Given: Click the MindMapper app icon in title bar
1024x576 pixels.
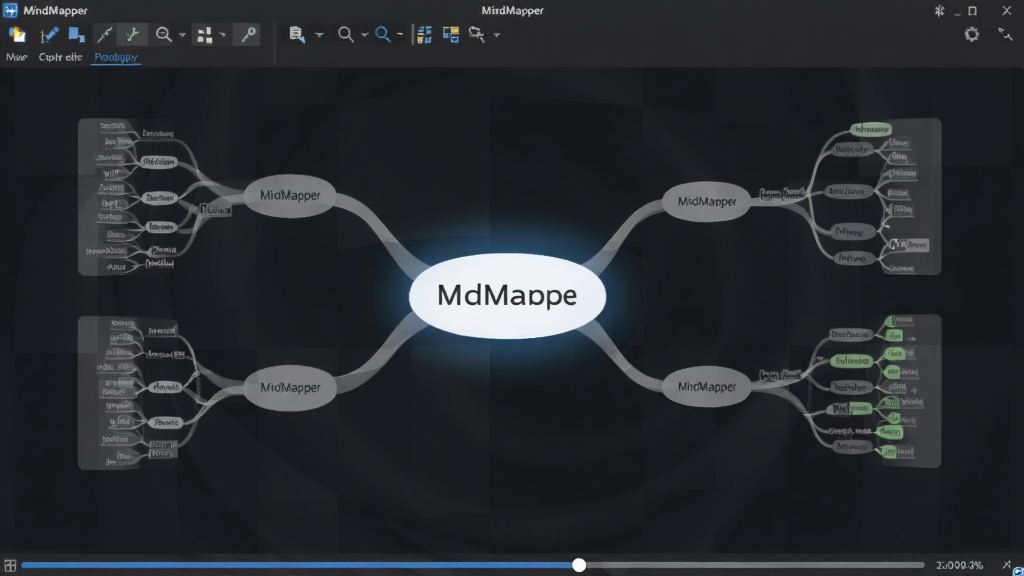Looking at the screenshot, I should tap(10, 10).
